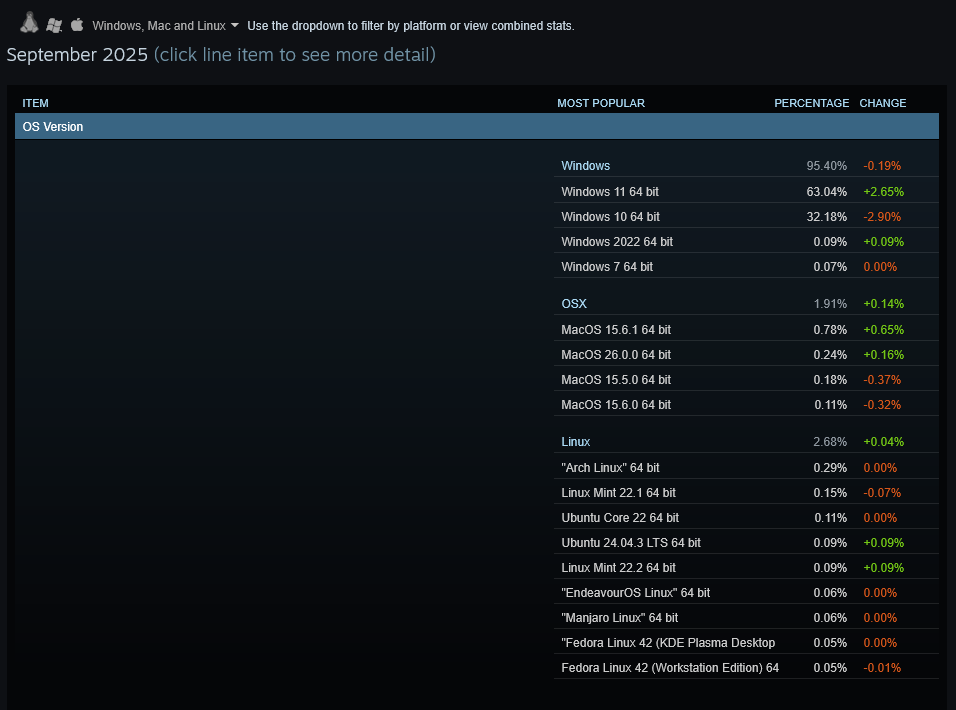Viewport: 956px width, 710px height.
Task: Click the 95.40% Windows percentage value
Action: 826,166
